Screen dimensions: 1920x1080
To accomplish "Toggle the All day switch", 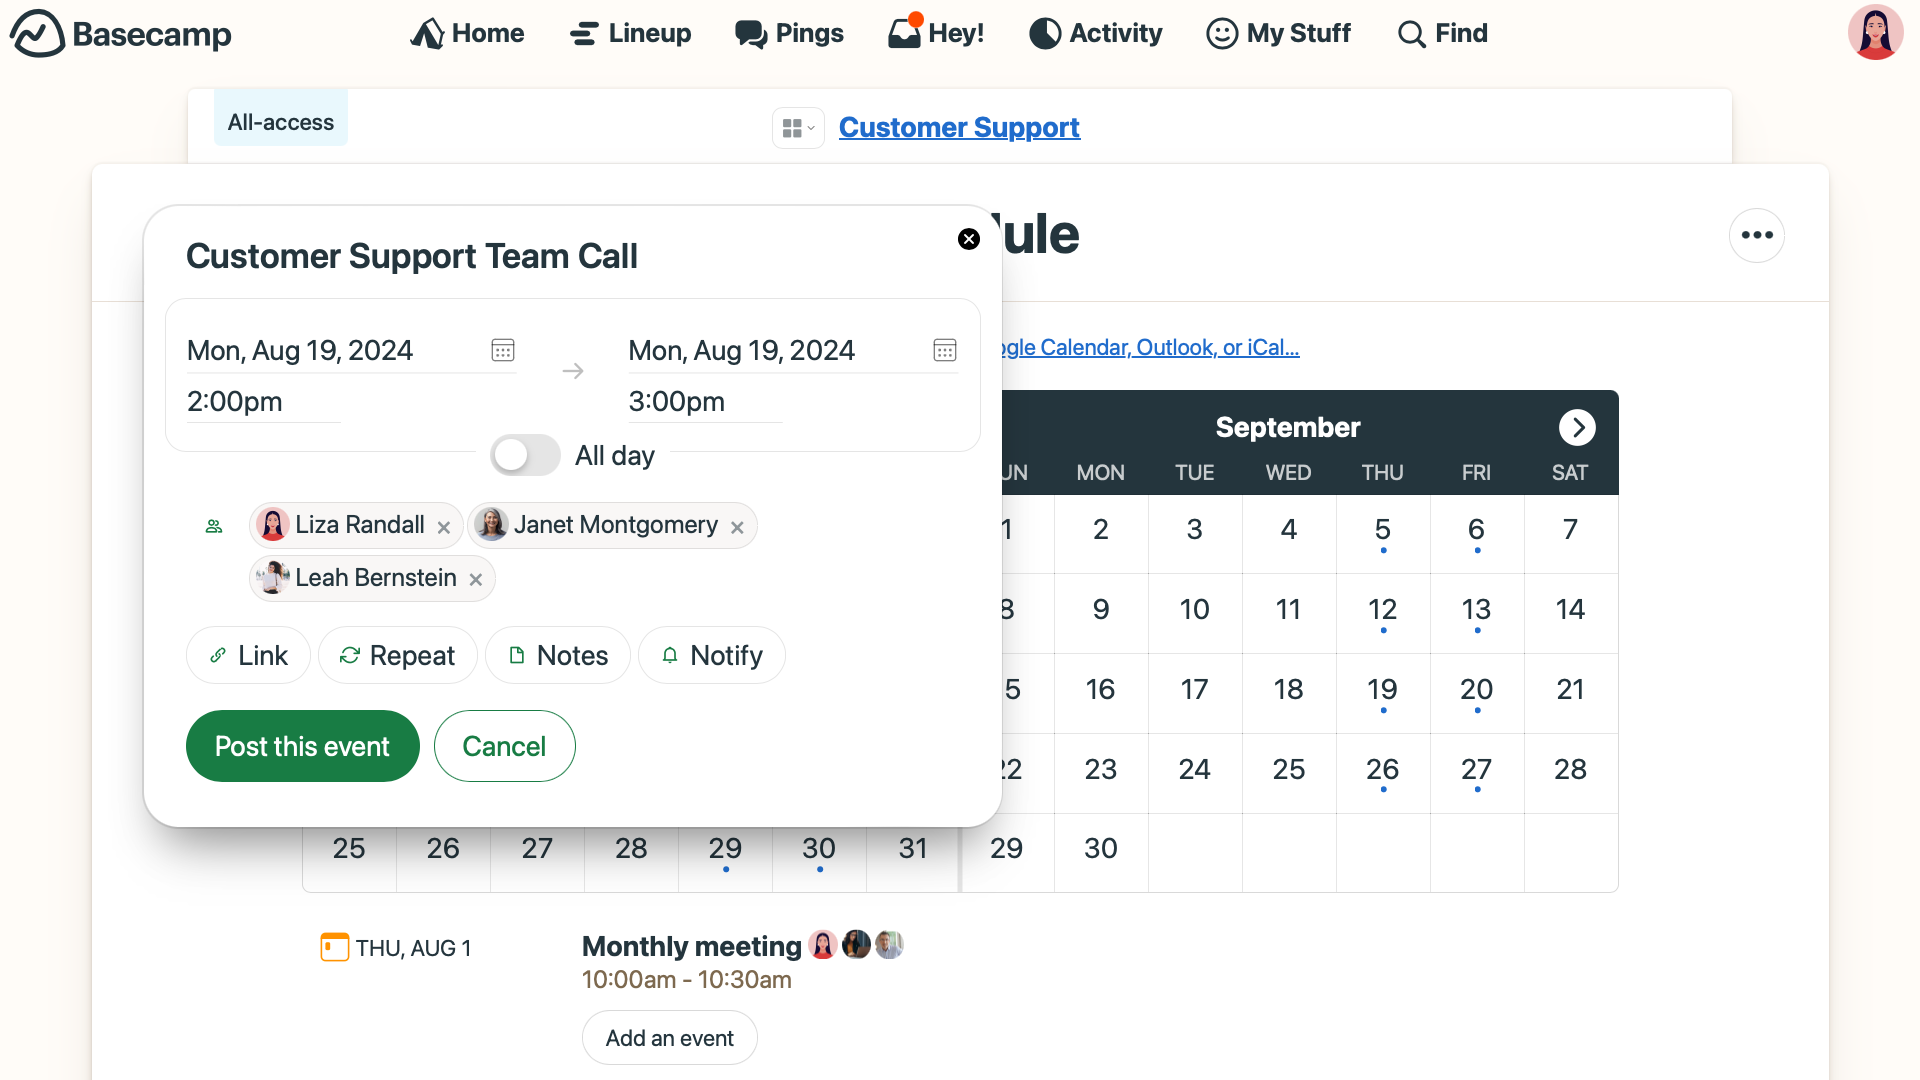I will click(525, 455).
